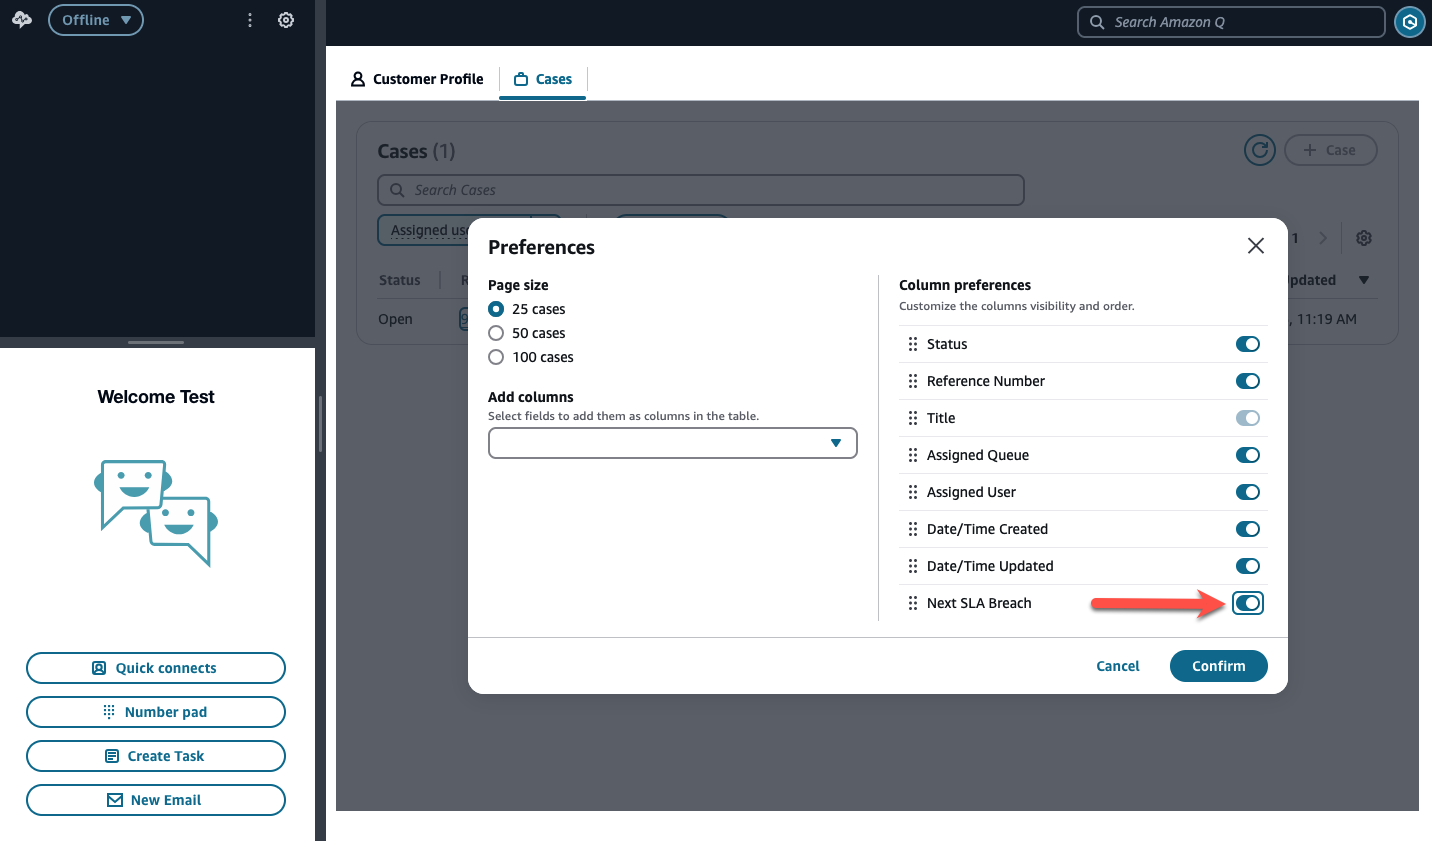This screenshot has height=841, width=1432.
Task: Toggle off the Next SLA Breach column
Action: pyautogui.click(x=1247, y=603)
